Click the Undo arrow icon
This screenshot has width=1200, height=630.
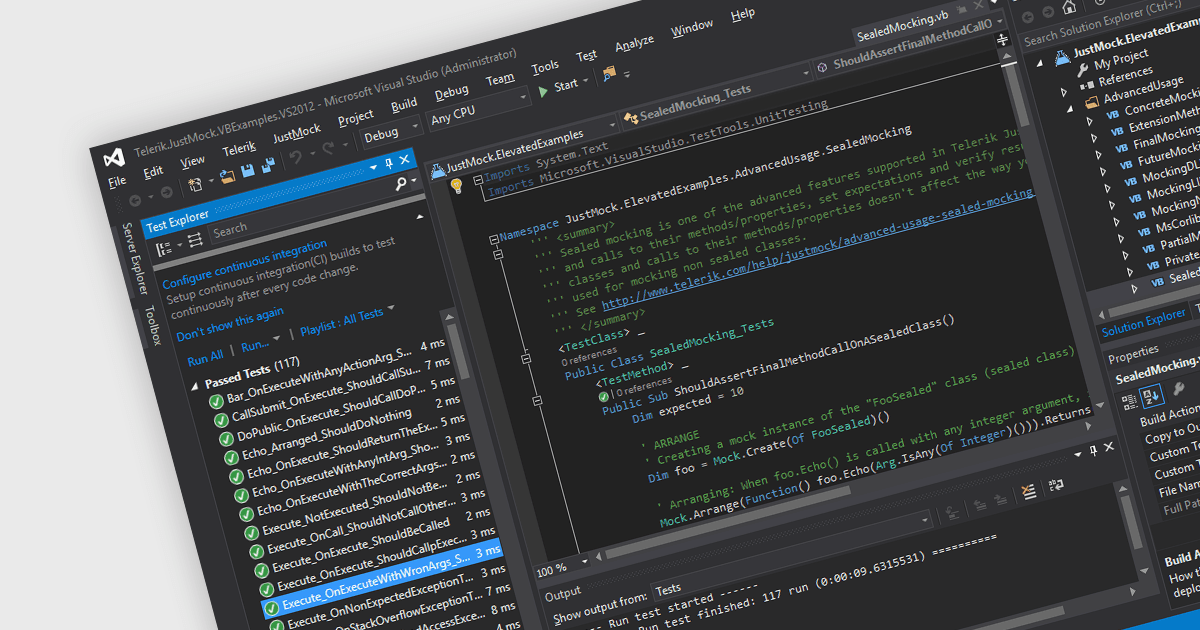tap(294, 159)
